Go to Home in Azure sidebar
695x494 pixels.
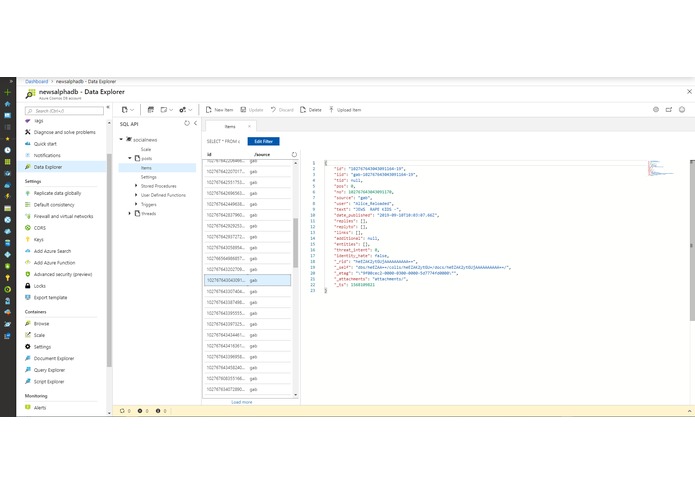pyautogui.click(x=8, y=104)
